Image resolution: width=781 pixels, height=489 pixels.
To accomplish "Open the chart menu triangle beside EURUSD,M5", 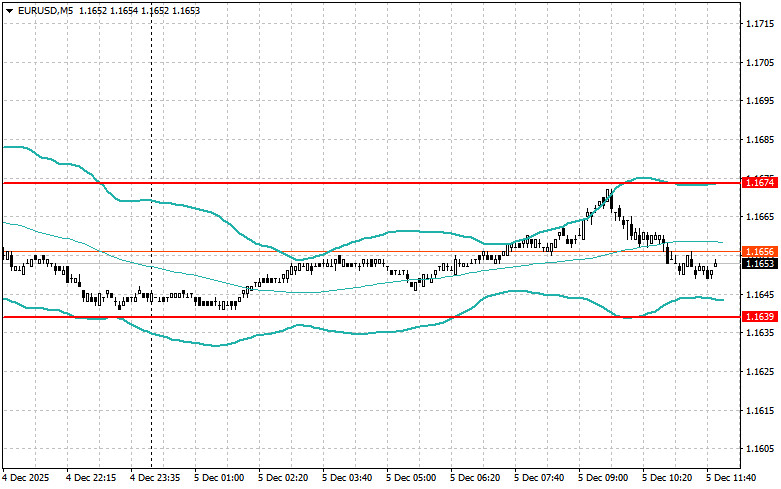I will 9,10.
